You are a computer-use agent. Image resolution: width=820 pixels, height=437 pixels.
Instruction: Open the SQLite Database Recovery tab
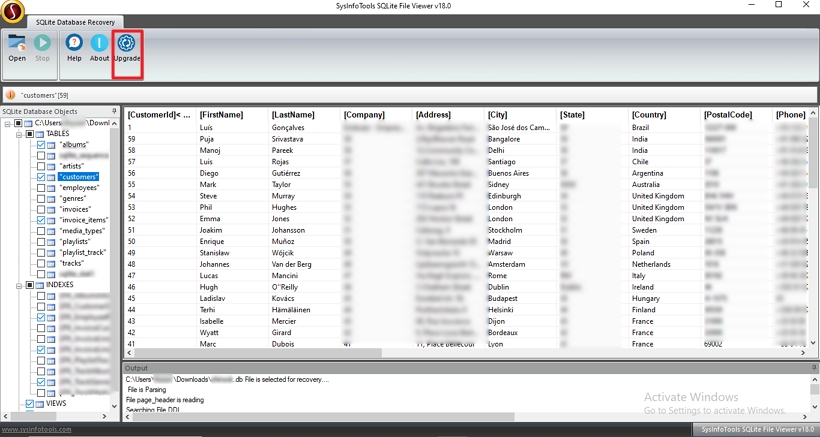click(x=75, y=22)
